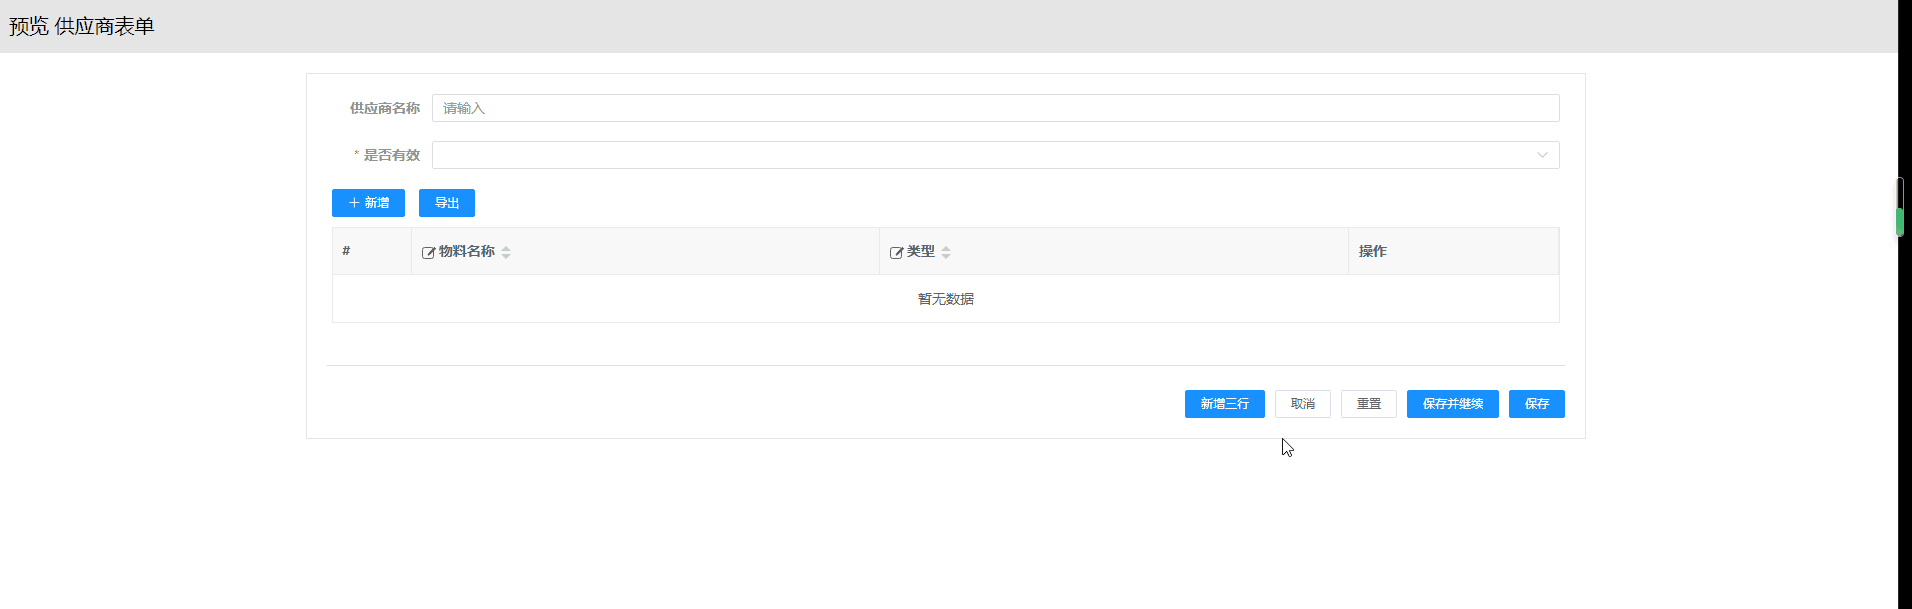Click the edit icon beside 物料名称

428,253
